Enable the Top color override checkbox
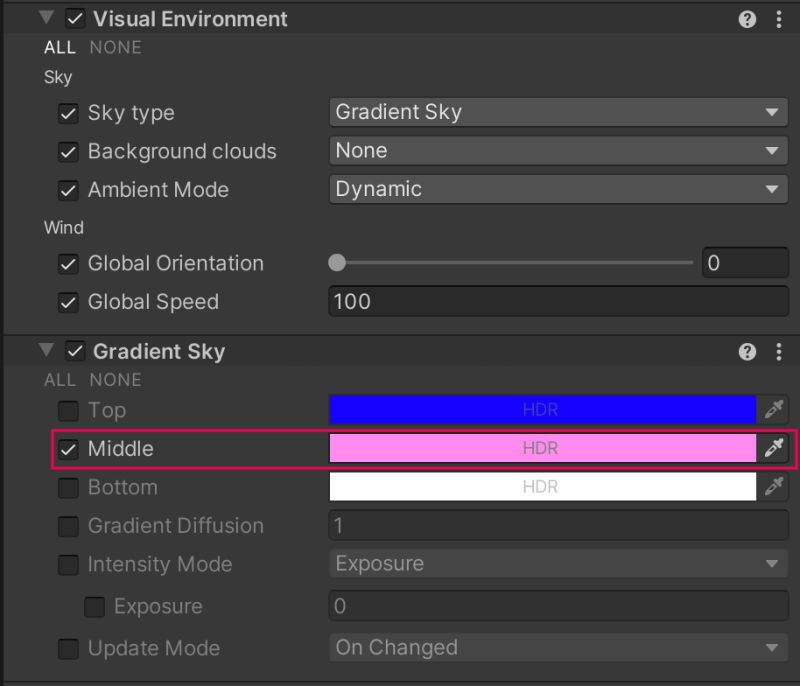 (x=68, y=410)
